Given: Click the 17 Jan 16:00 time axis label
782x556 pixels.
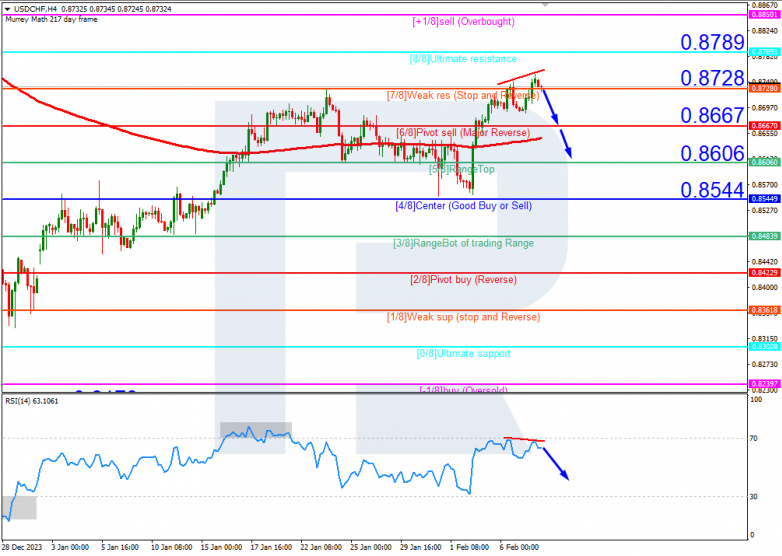Looking at the screenshot, I should point(271,547).
